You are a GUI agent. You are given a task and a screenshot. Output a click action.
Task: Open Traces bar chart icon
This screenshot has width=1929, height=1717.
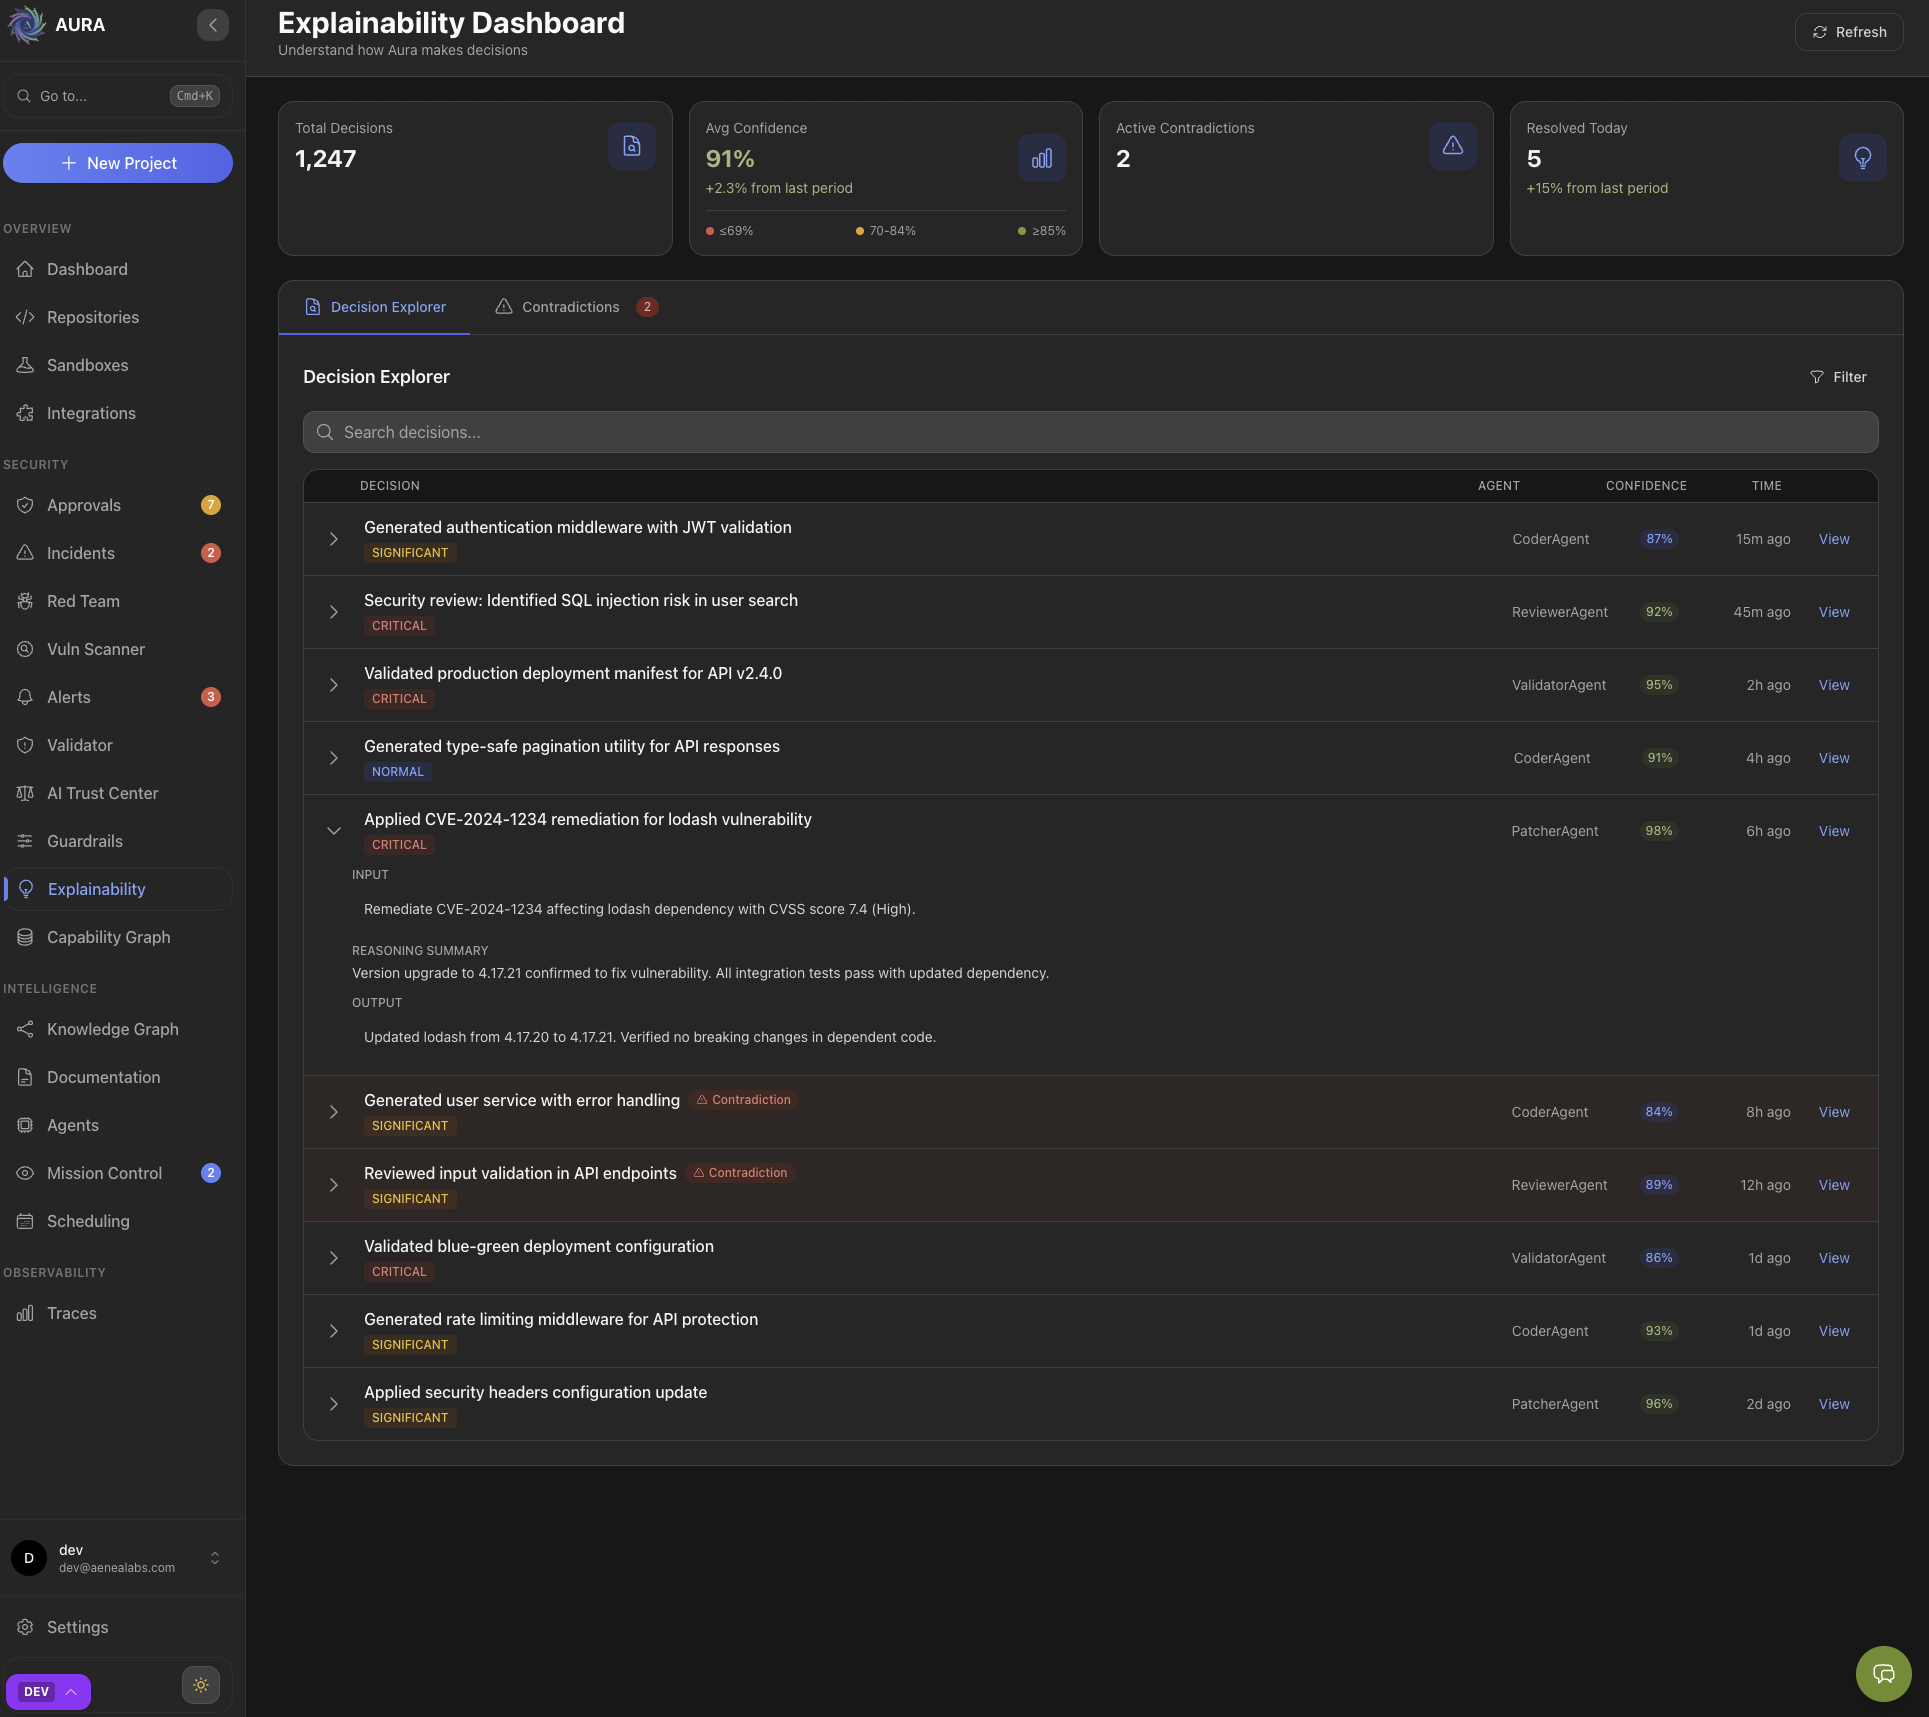click(x=25, y=1313)
